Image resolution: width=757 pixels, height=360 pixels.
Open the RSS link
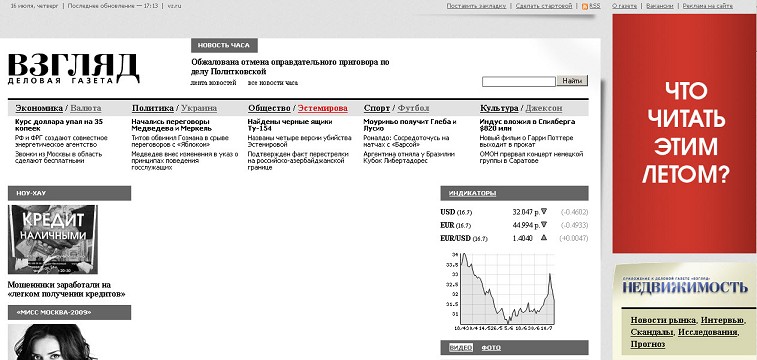[x=595, y=6]
